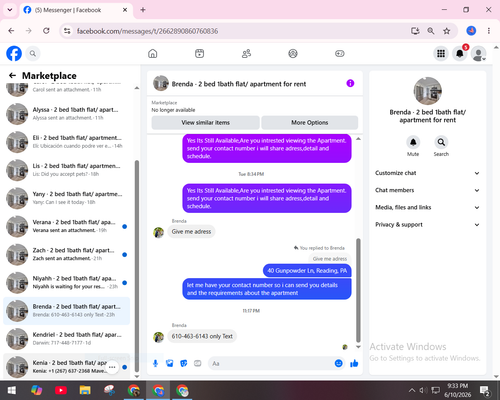Viewport: 500px width, 400px height.
Task: Reload the page in Chrome
Action: (x=46, y=31)
